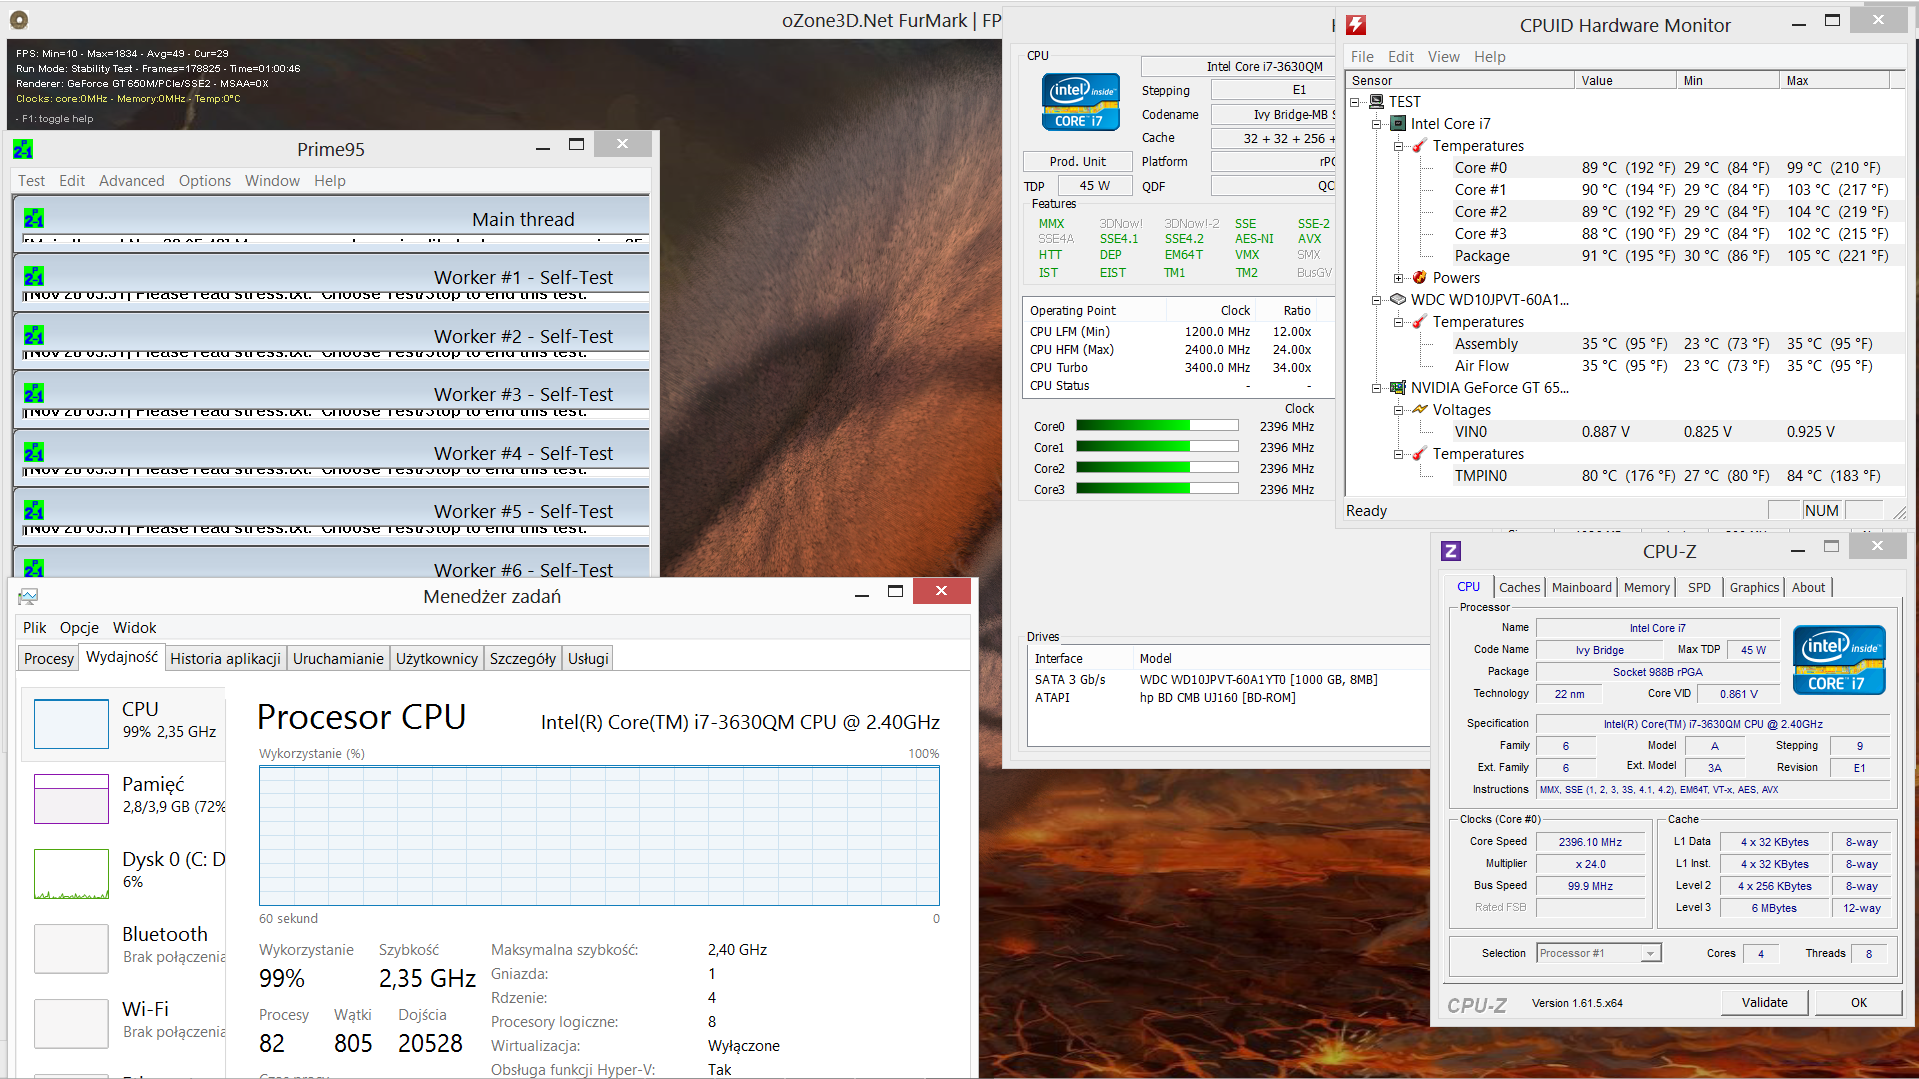Open the Options menu in Prime95
Image resolution: width=1919 pixels, height=1079 pixels.
(205, 181)
